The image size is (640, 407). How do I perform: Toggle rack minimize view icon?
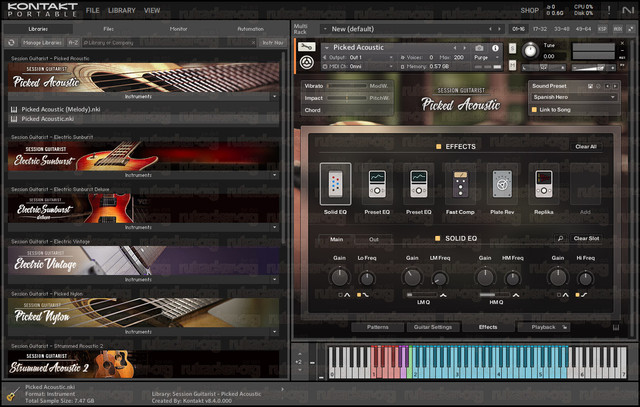point(631,29)
